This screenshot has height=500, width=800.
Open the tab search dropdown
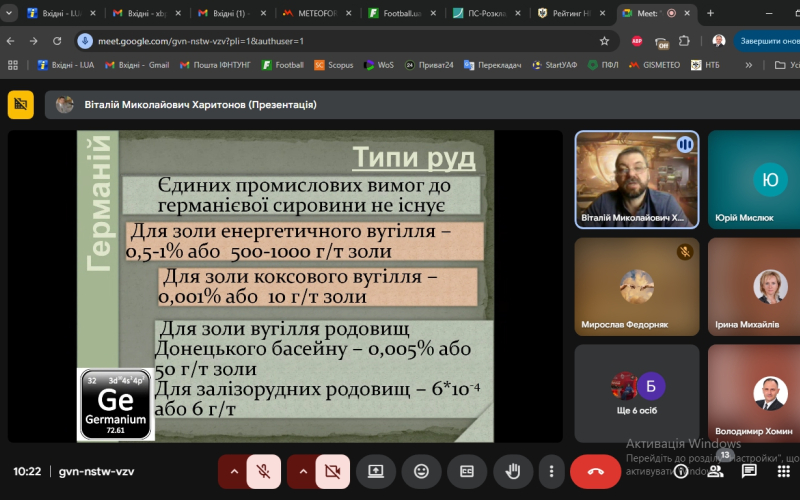9,13
